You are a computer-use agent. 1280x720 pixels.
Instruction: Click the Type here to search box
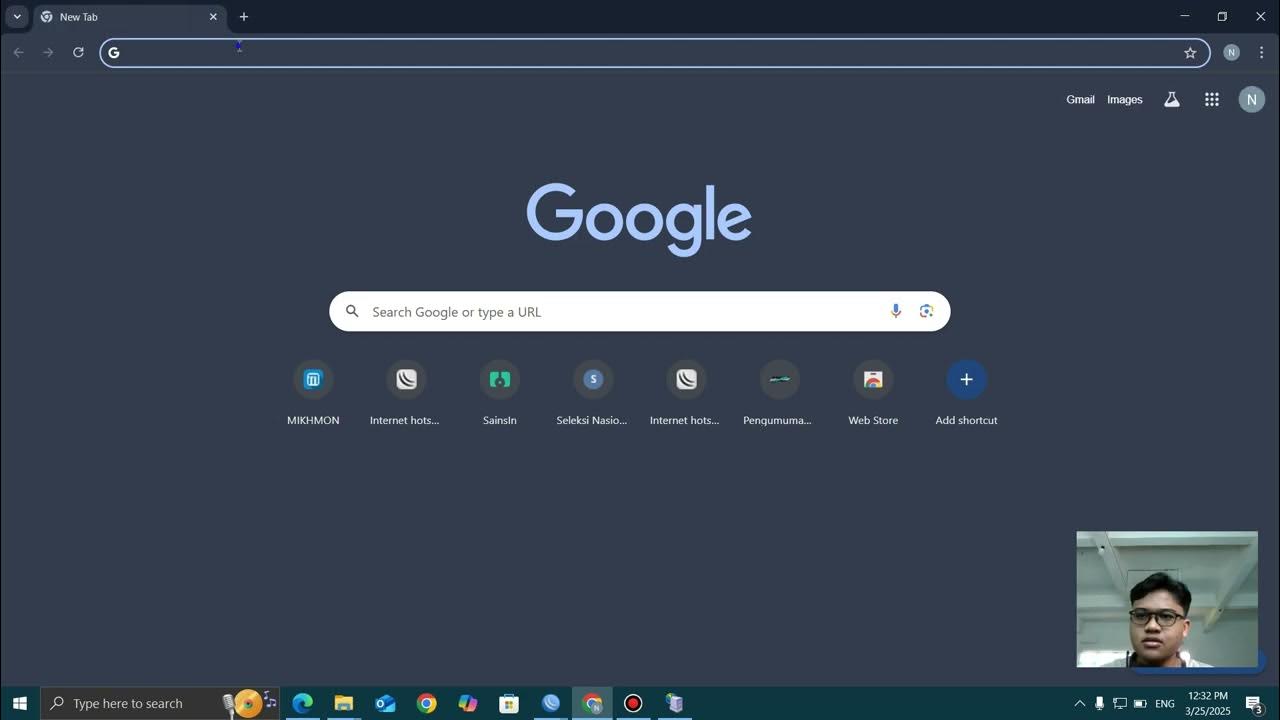coord(160,703)
